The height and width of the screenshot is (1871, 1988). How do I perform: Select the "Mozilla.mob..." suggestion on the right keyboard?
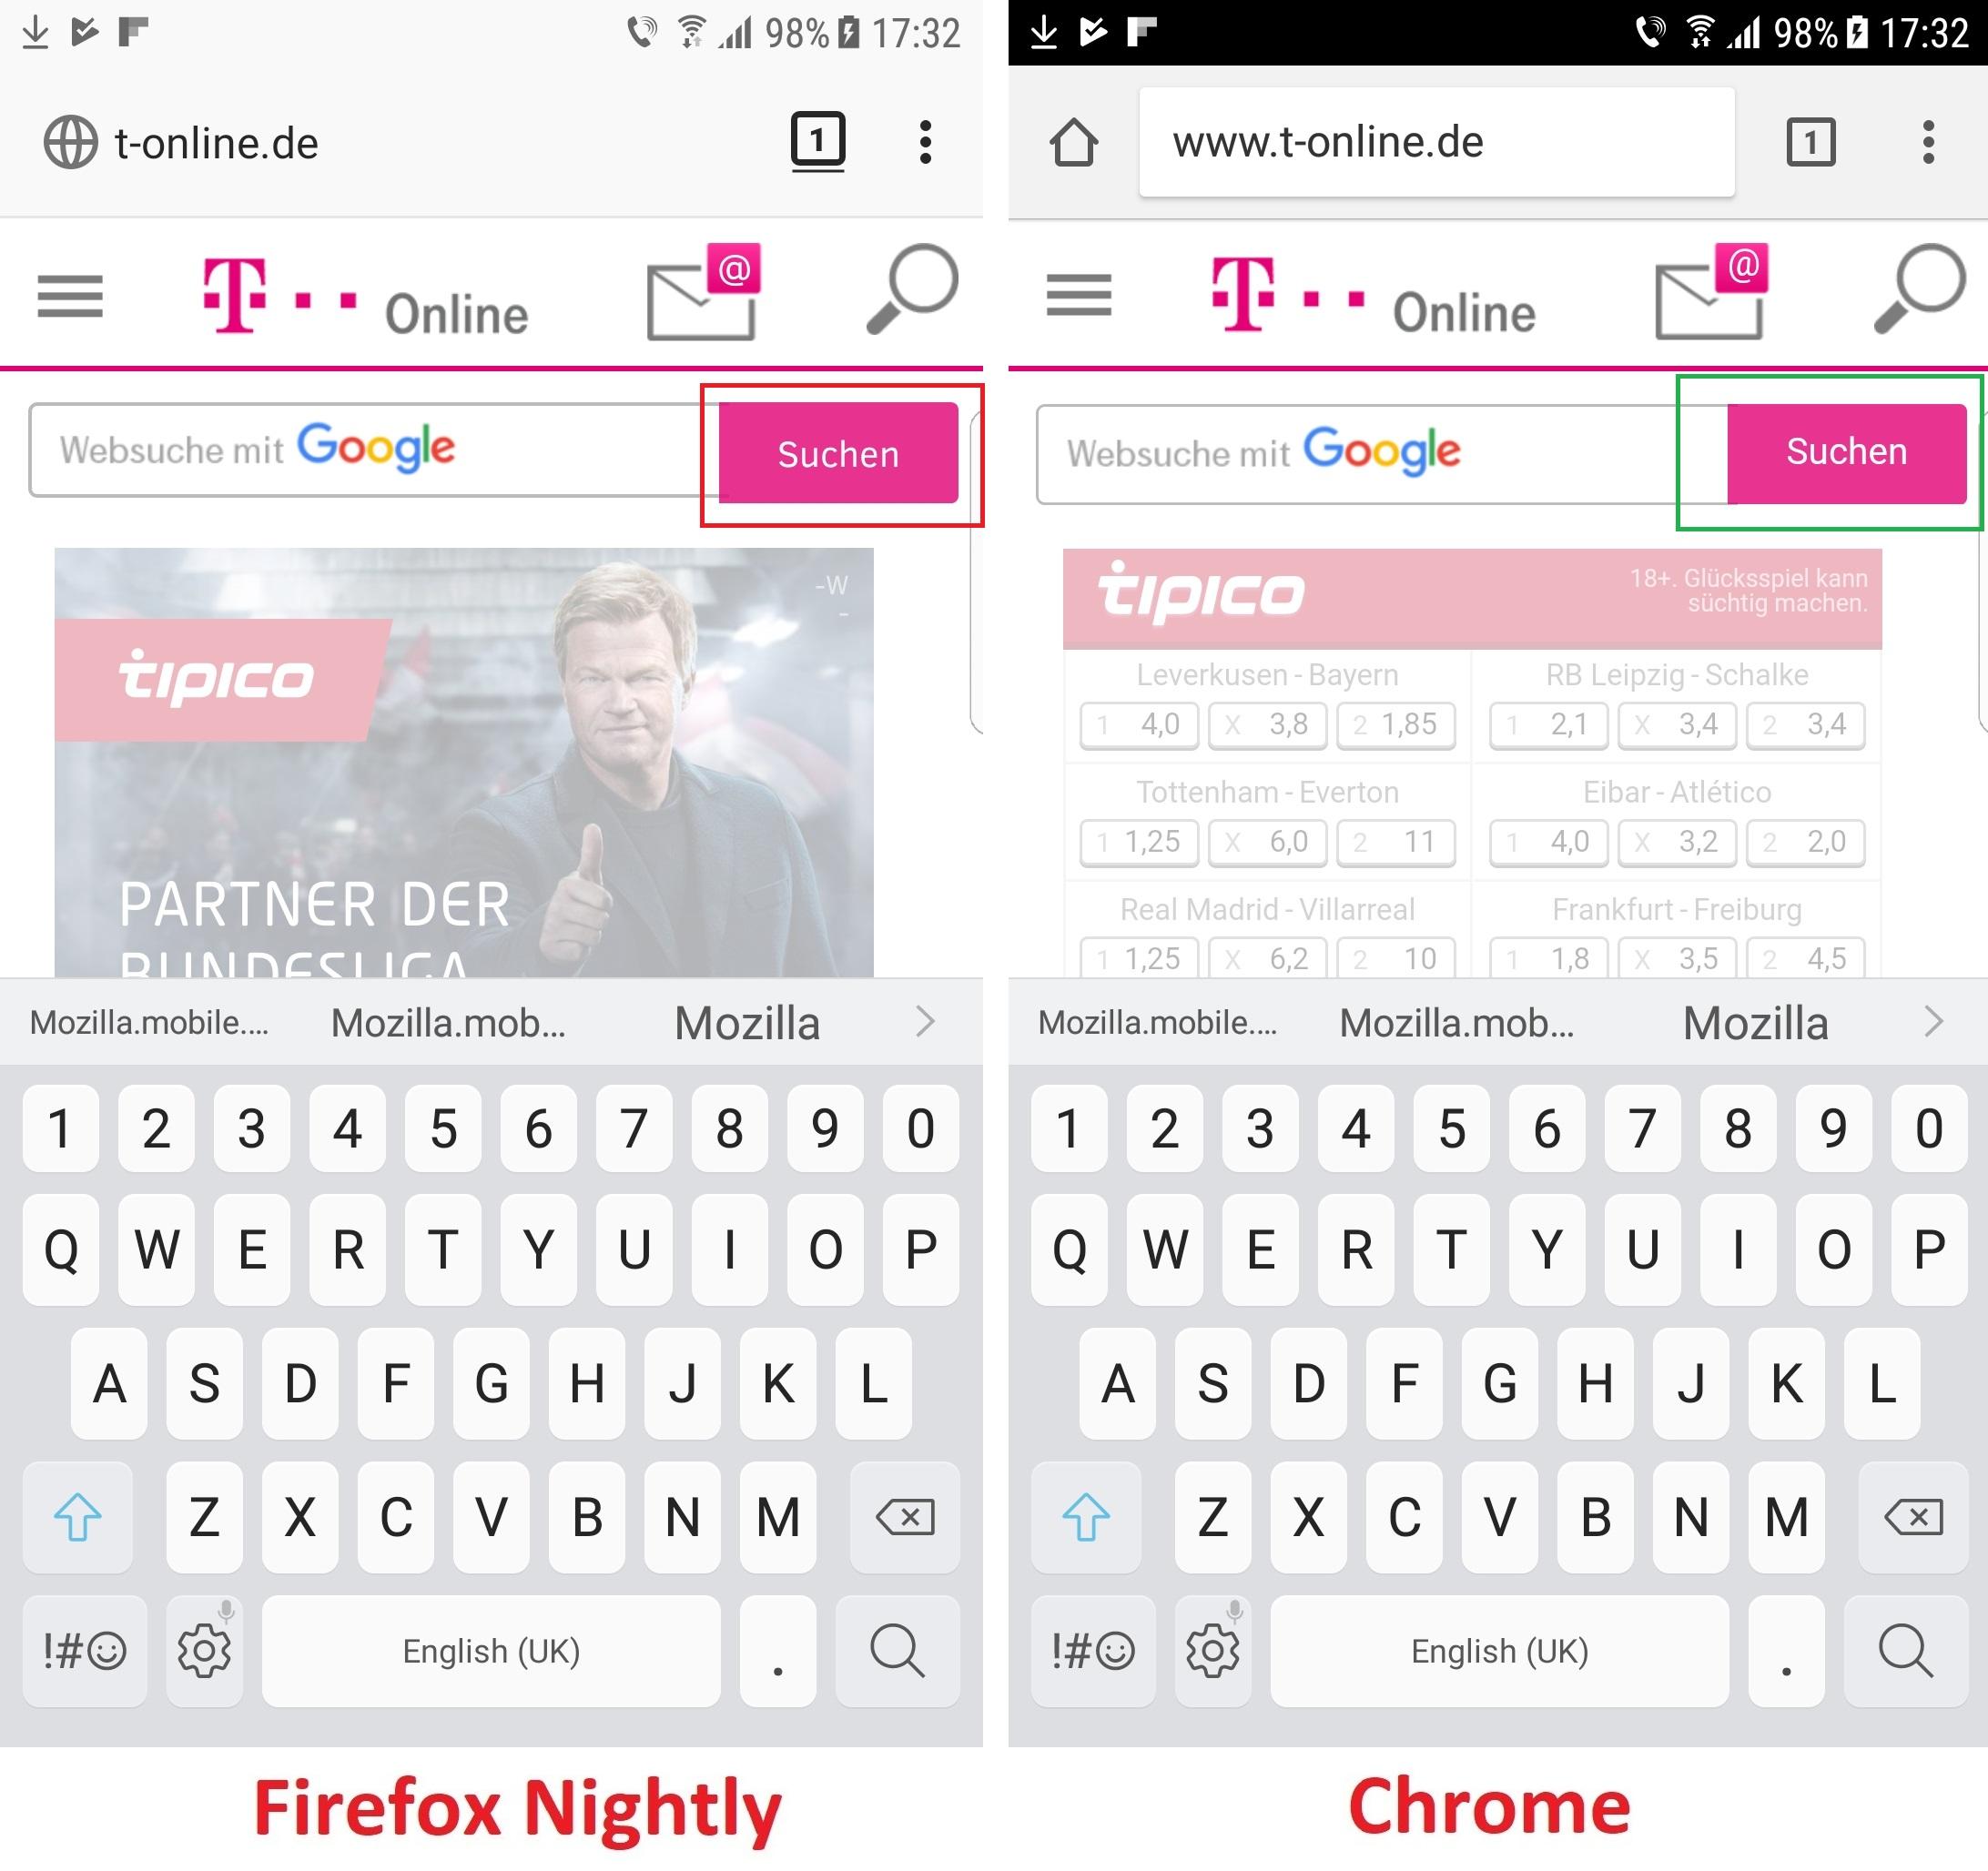1456,1023
